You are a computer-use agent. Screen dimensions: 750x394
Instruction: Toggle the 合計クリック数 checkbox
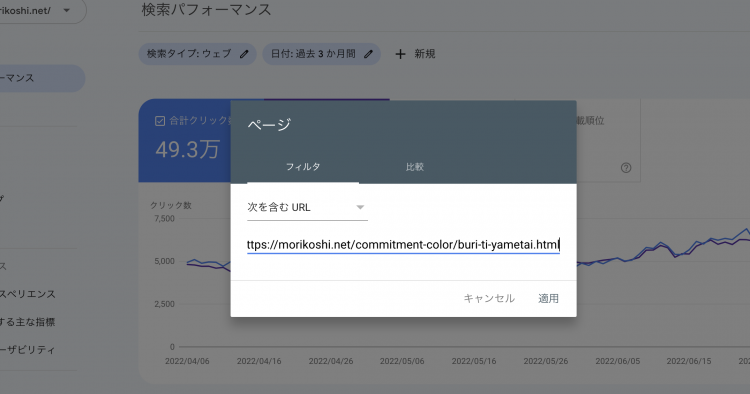pyautogui.click(x=160, y=121)
